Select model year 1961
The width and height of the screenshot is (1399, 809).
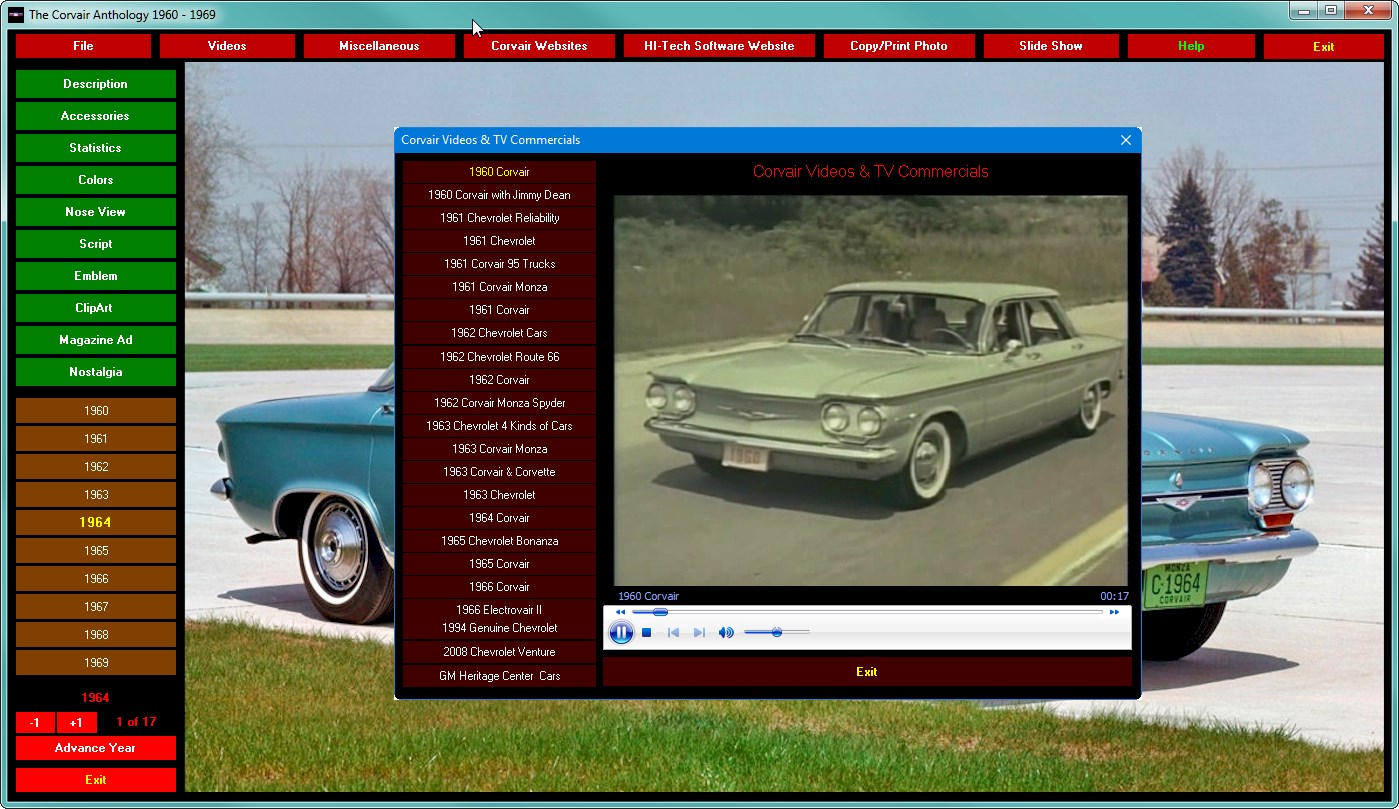[96, 439]
